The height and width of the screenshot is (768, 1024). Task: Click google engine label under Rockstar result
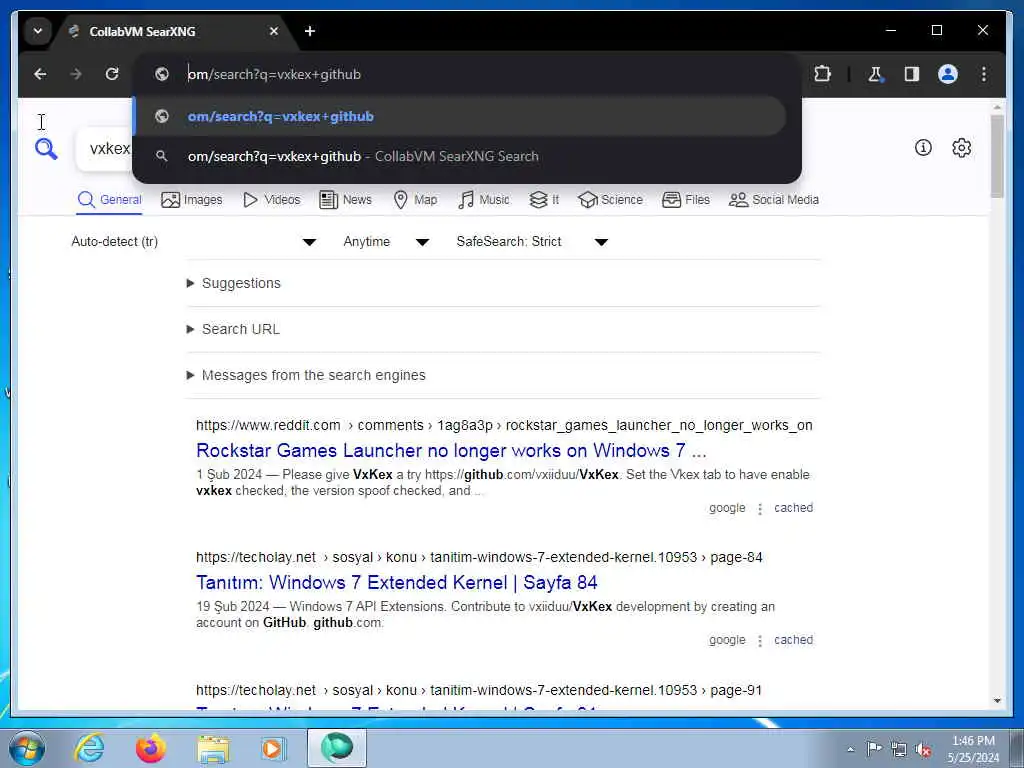(x=727, y=508)
